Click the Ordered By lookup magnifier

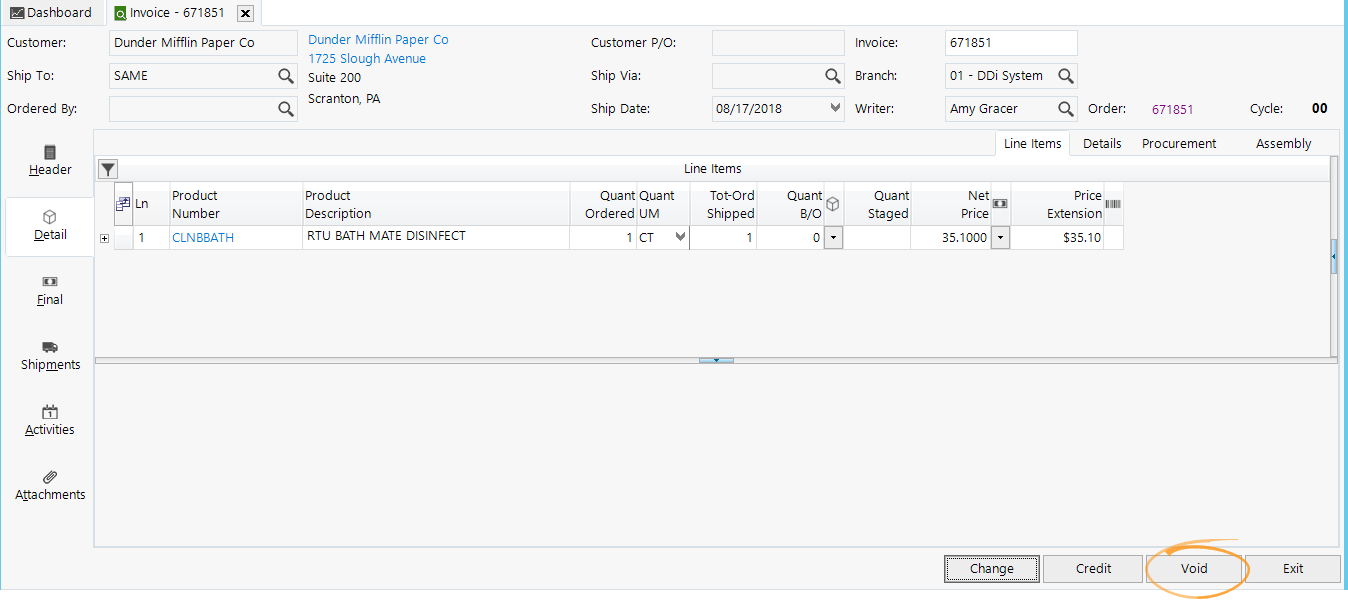click(x=286, y=109)
